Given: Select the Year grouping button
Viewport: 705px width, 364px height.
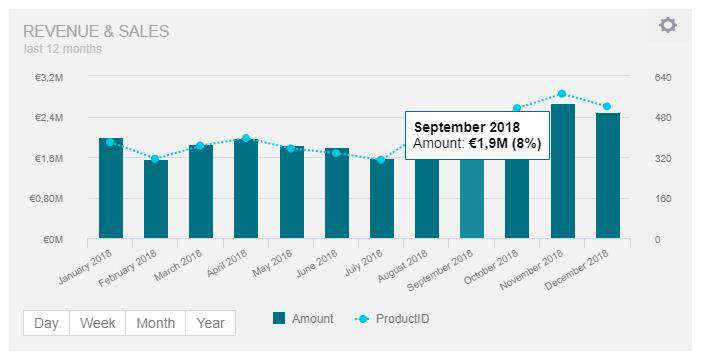Looking at the screenshot, I should coord(210,323).
